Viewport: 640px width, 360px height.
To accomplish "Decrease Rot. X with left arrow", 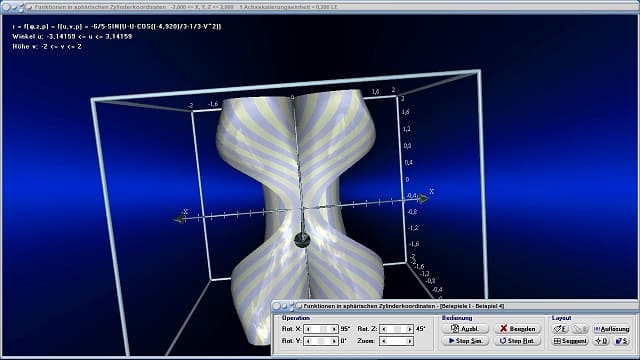I will click(308, 329).
